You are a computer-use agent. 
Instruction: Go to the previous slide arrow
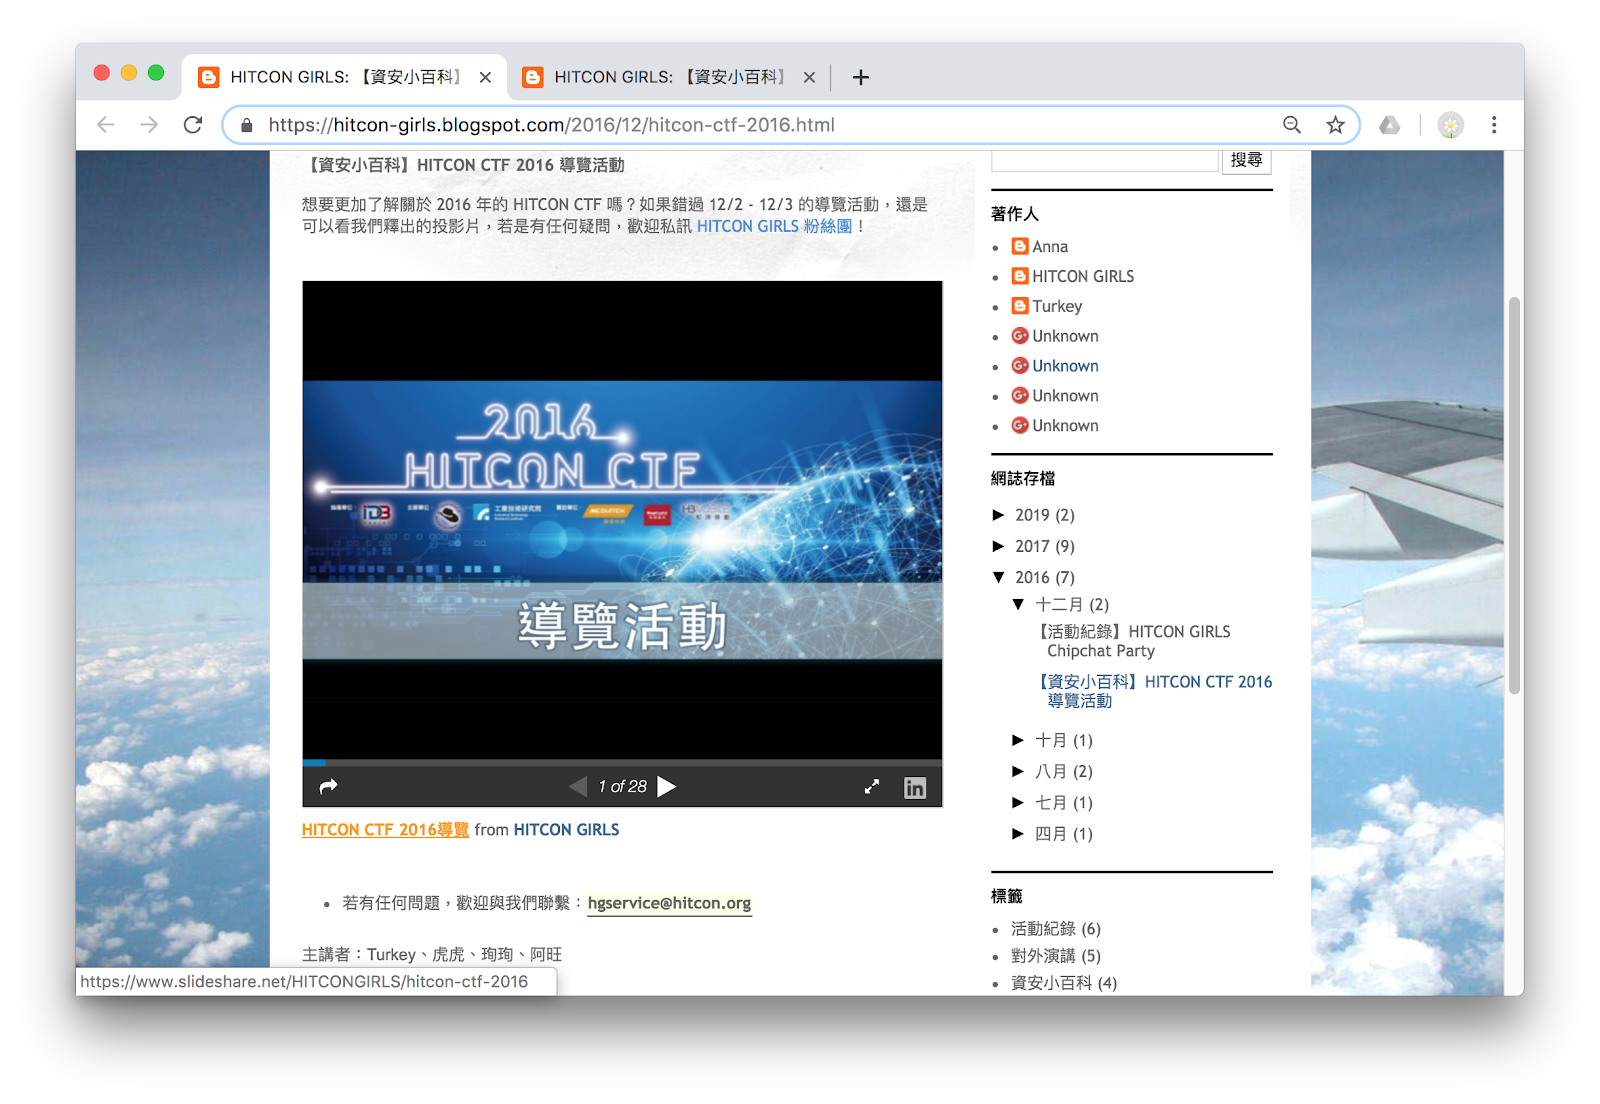578,787
